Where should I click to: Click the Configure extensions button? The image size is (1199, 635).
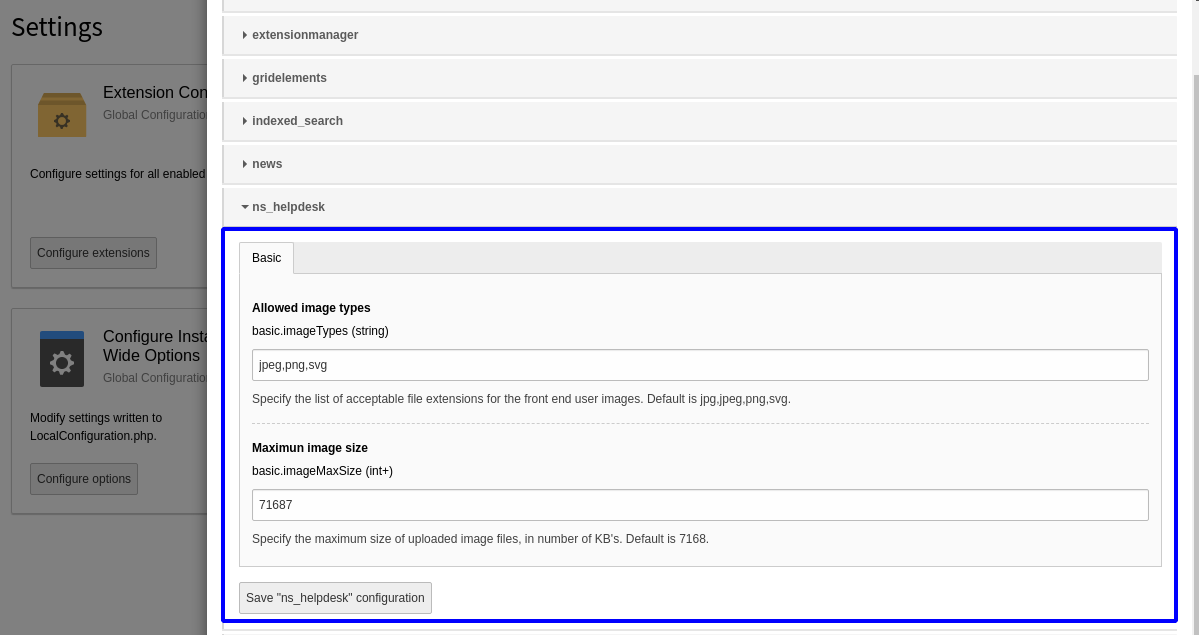93,253
